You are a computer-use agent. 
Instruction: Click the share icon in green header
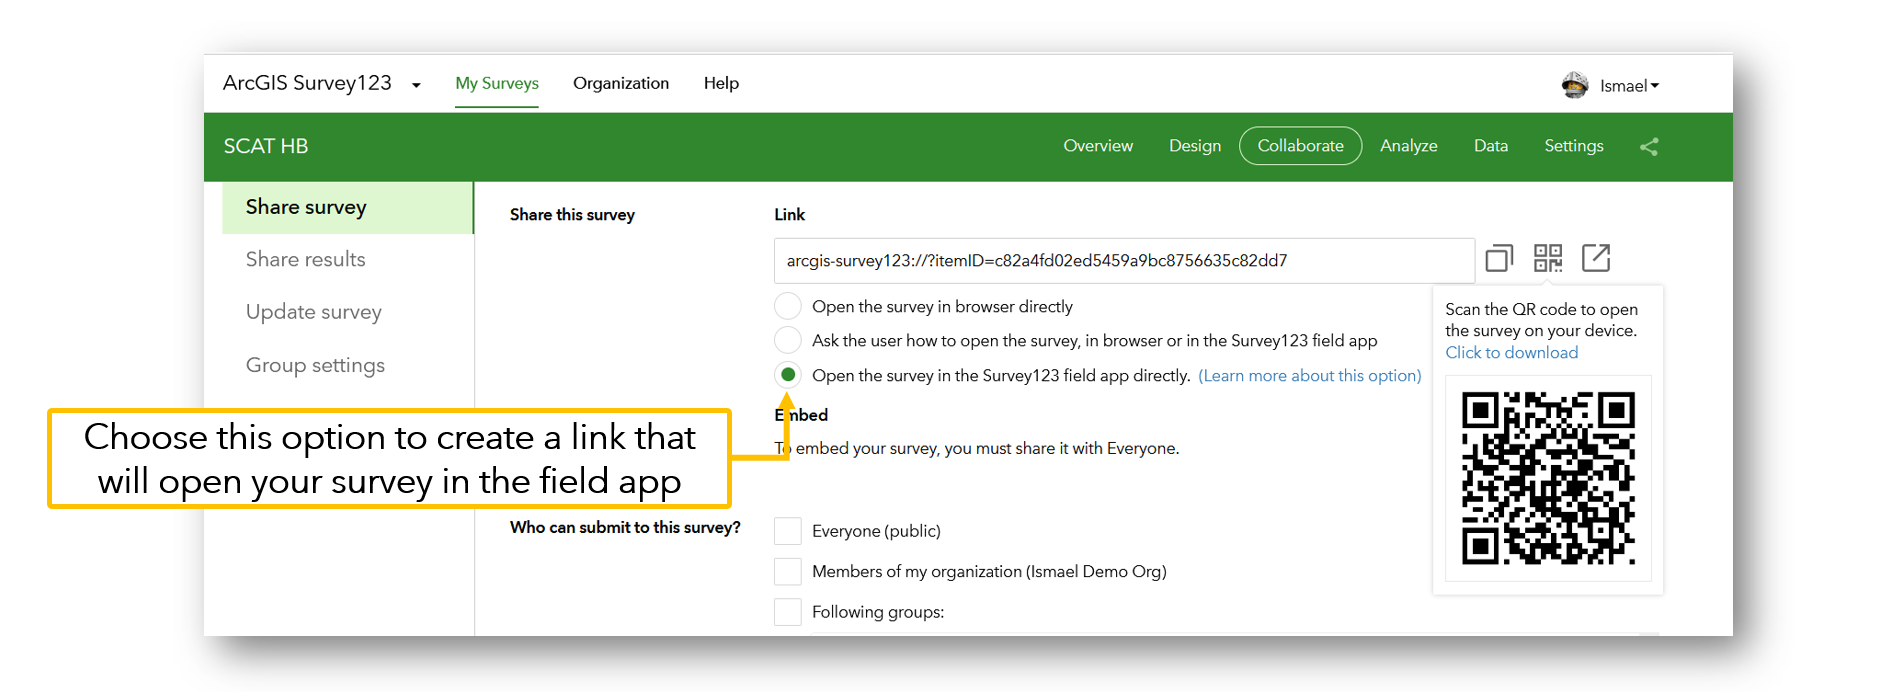point(1649,147)
